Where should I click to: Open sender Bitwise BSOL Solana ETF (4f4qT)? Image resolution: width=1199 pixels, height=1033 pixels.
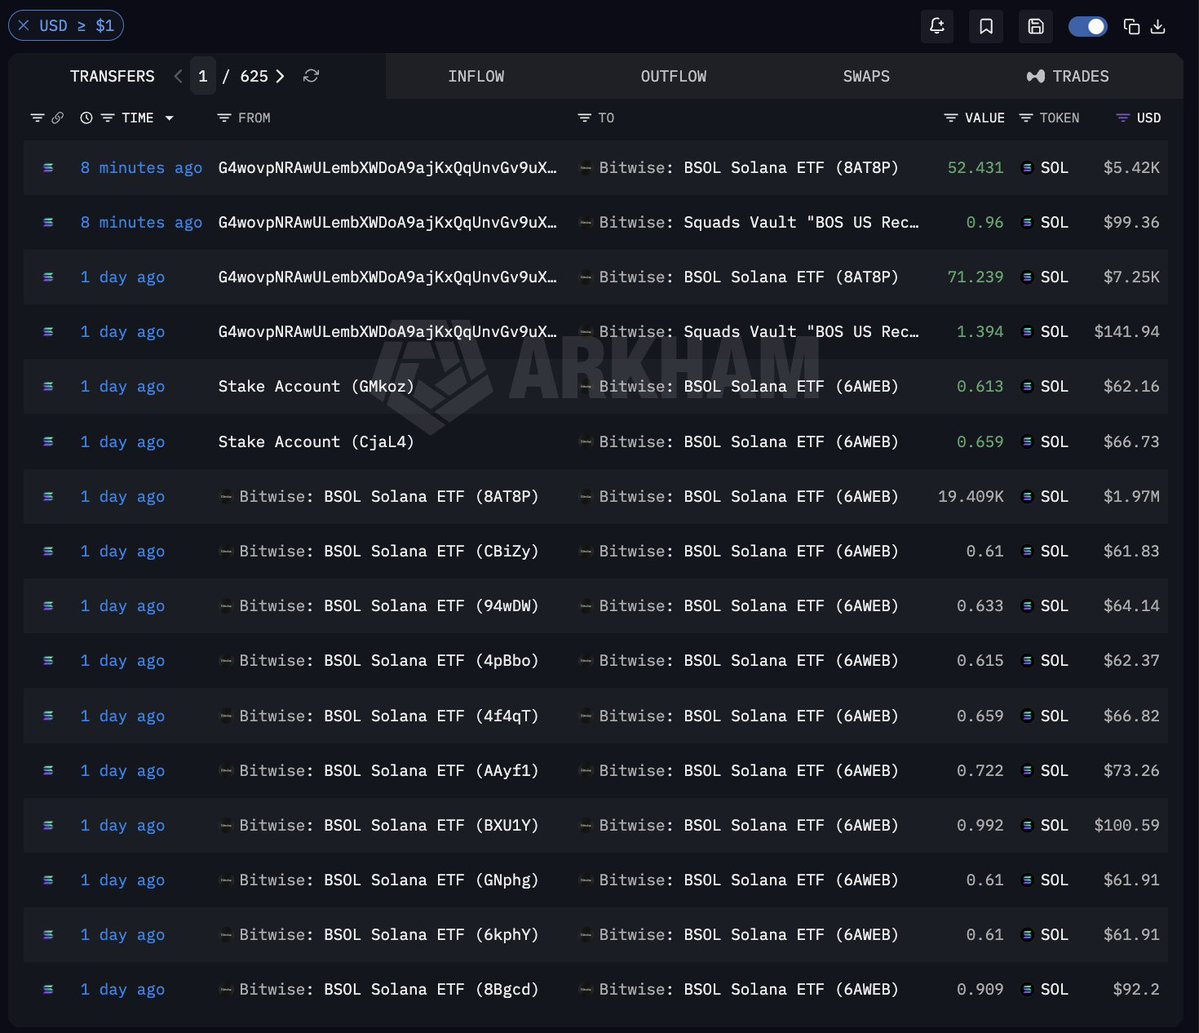click(x=388, y=716)
